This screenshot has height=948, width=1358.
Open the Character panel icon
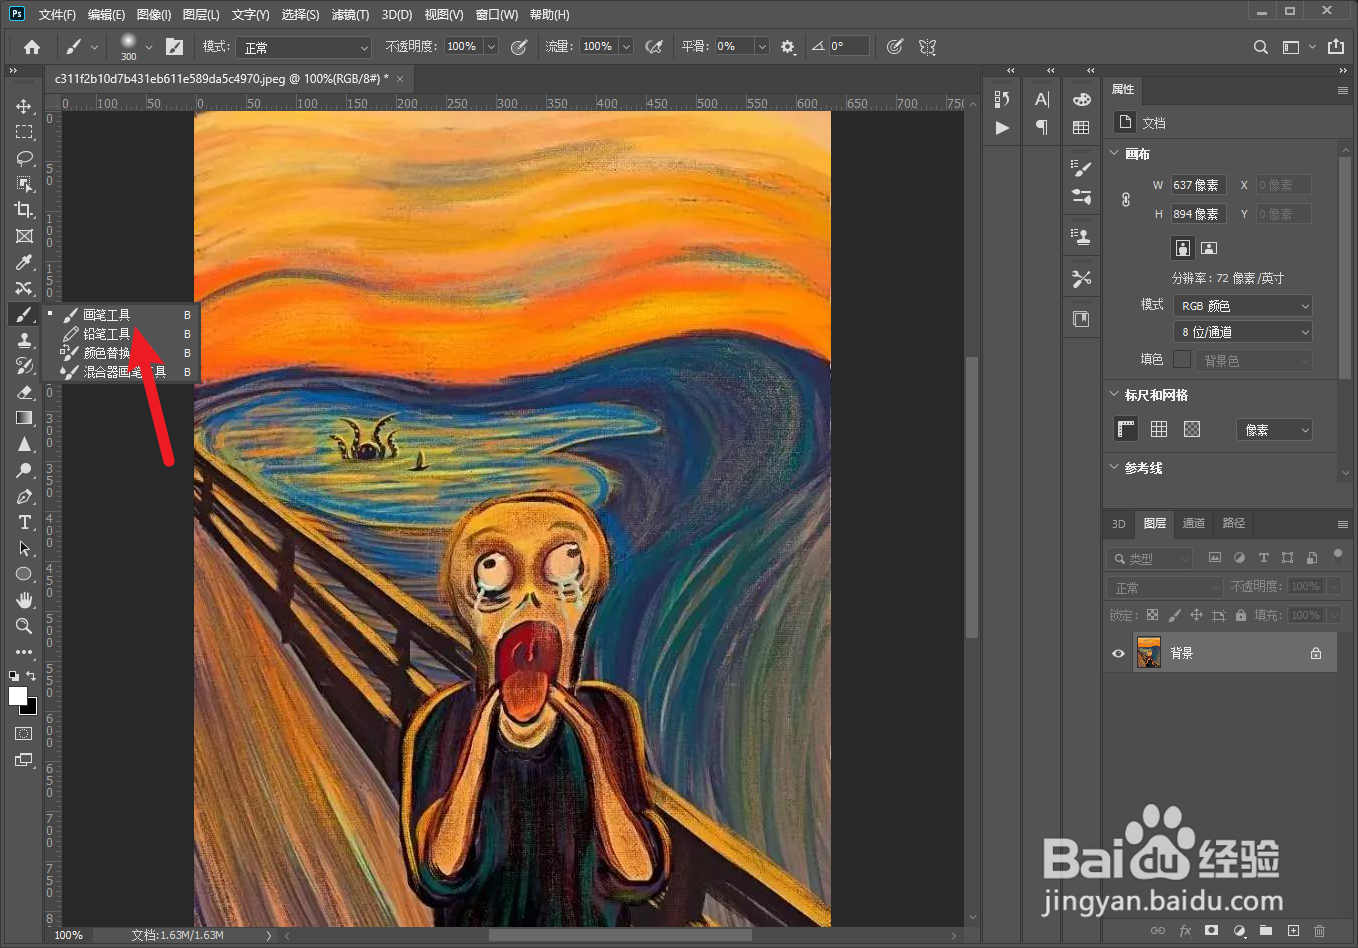click(x=1042, y=99)
